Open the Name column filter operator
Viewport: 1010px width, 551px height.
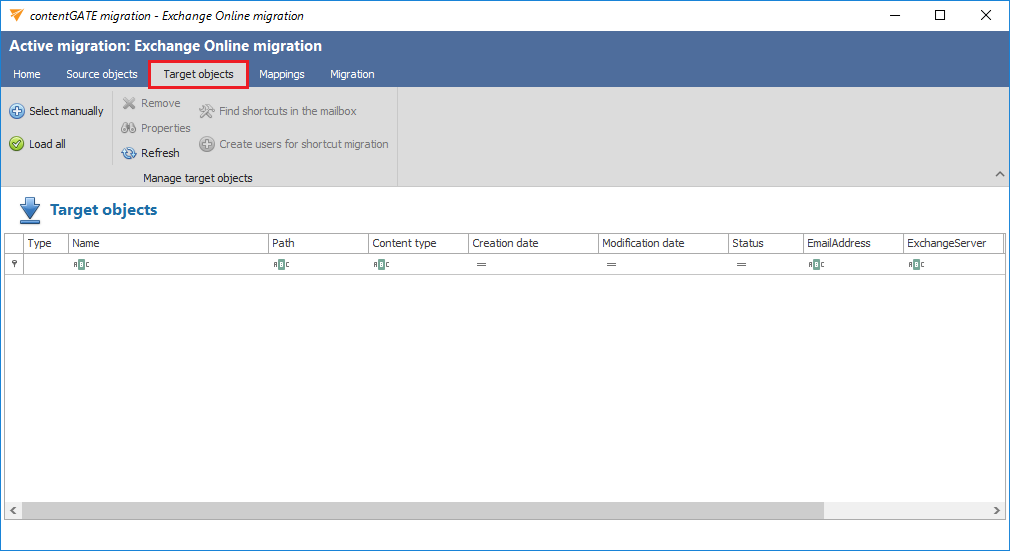tap(81, 264)
